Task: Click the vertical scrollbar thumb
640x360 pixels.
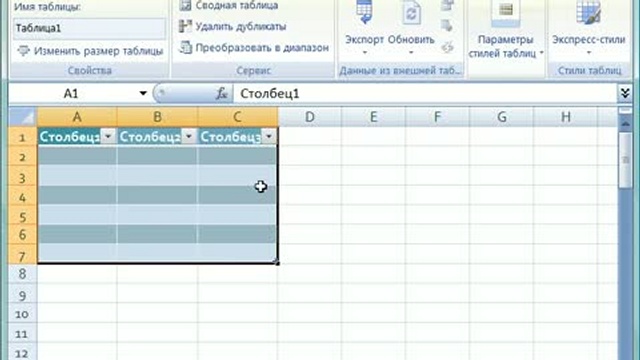Action: point(625,160)
